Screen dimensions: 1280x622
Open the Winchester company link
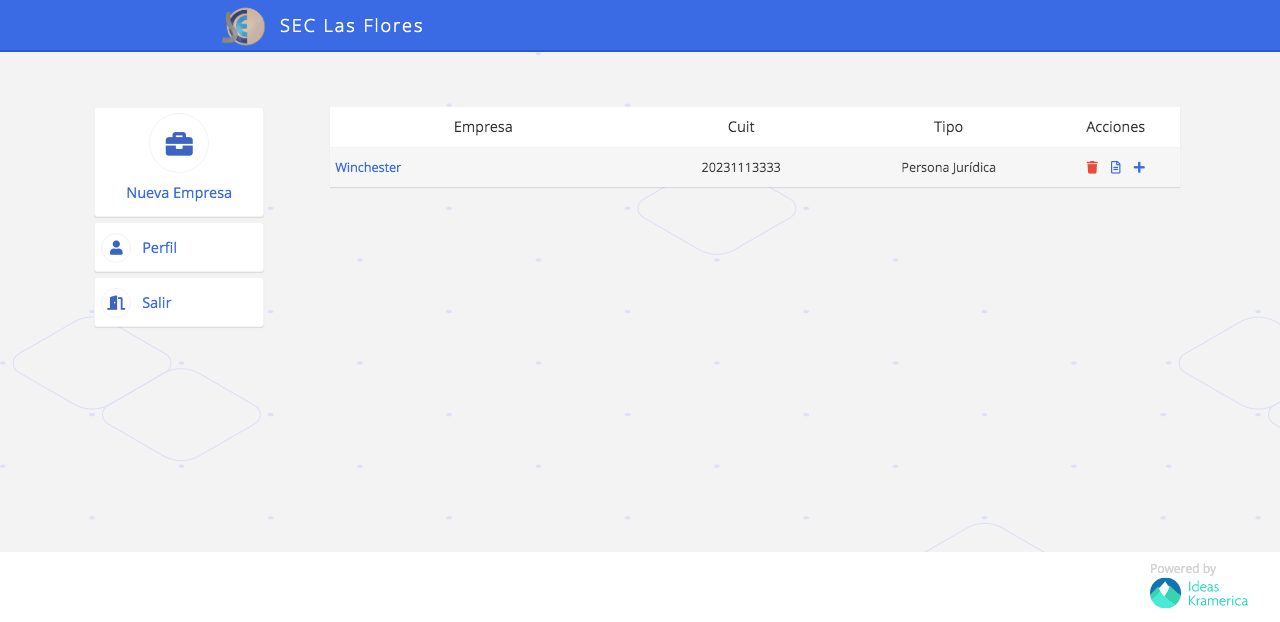(368, 167)
